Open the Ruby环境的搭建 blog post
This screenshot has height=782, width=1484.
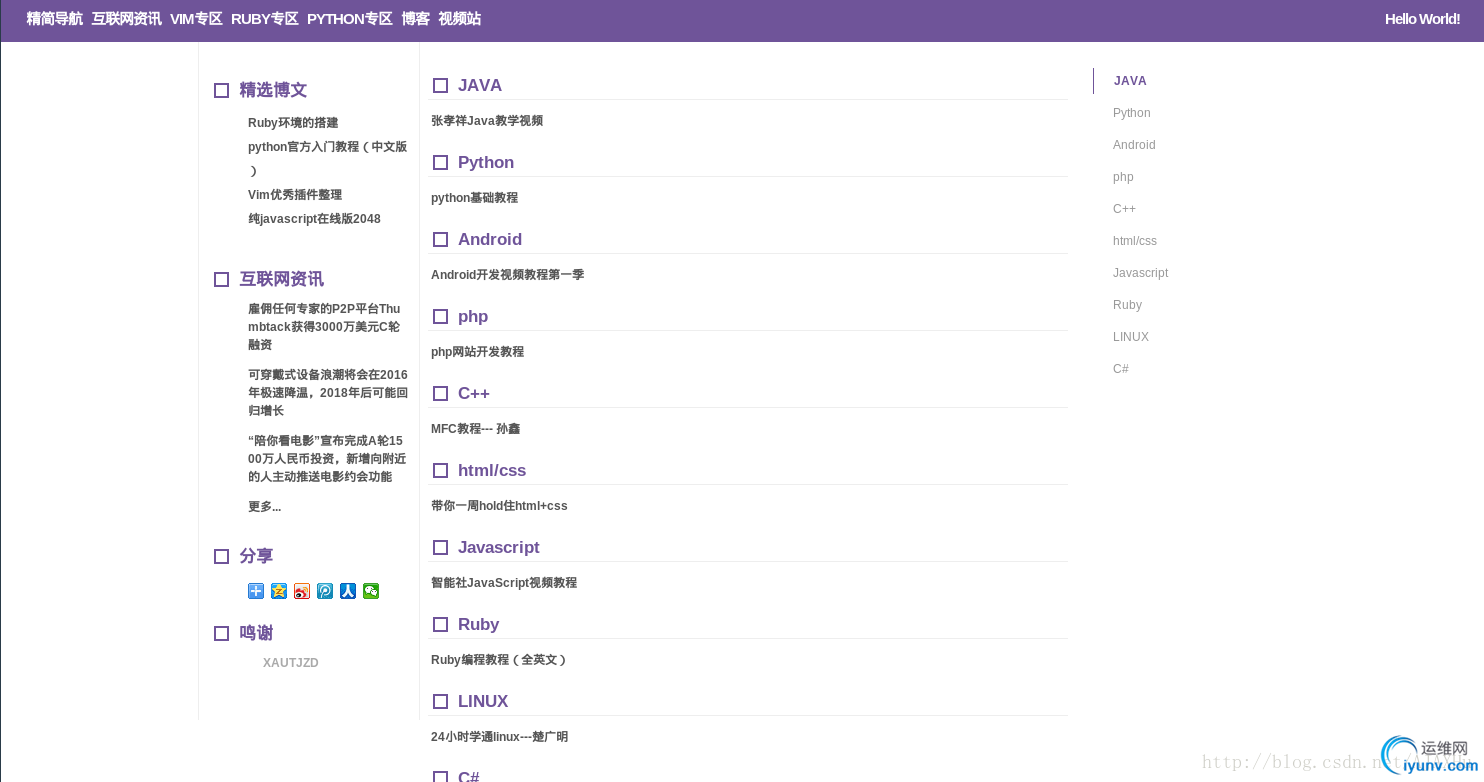coord(293,123)
